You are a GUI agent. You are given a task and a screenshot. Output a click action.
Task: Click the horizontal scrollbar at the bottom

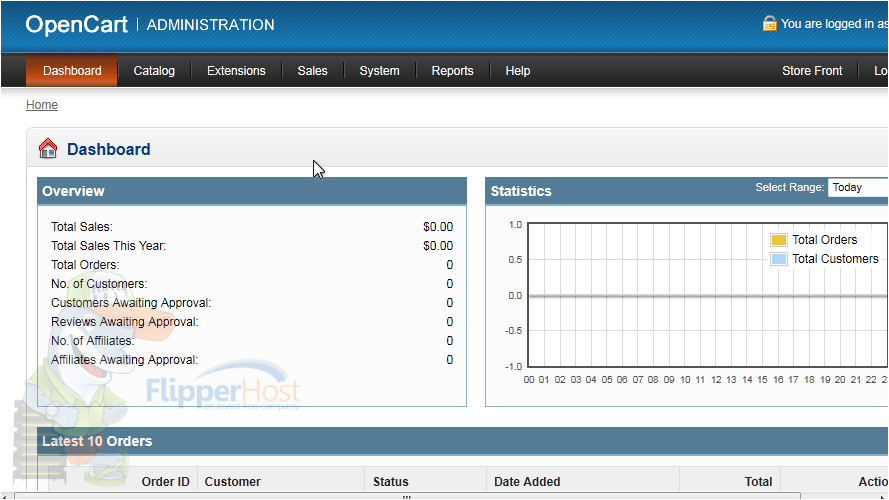point(407,497)
